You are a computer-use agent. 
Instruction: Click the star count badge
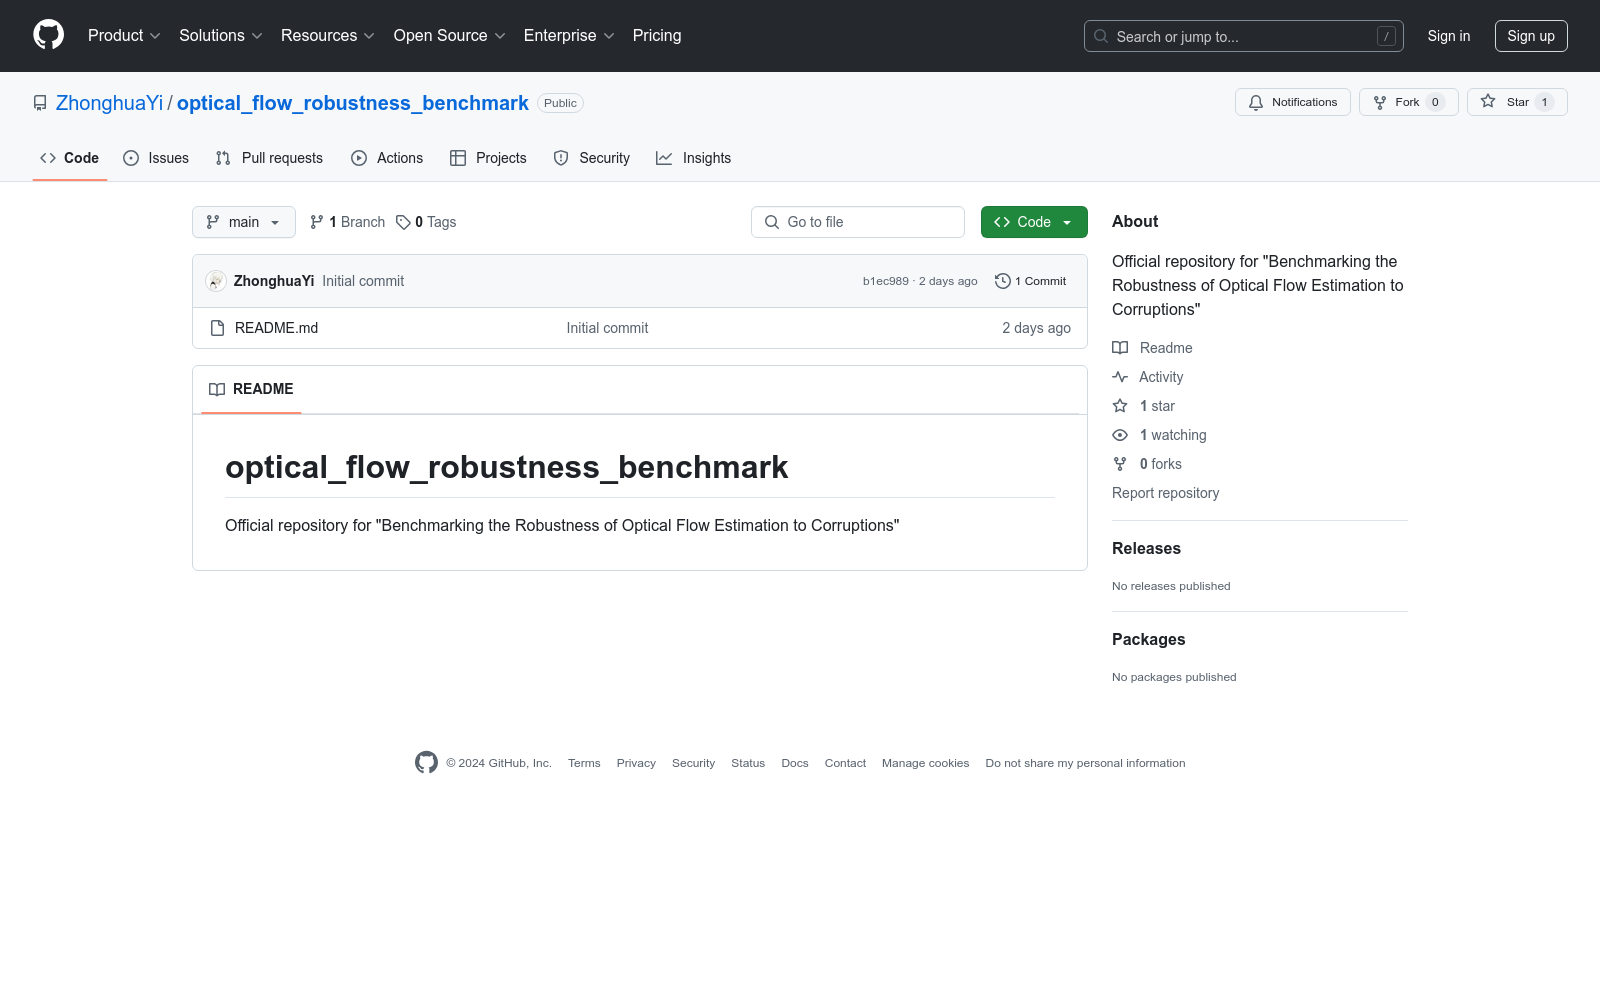click(x=1544, y=102)
